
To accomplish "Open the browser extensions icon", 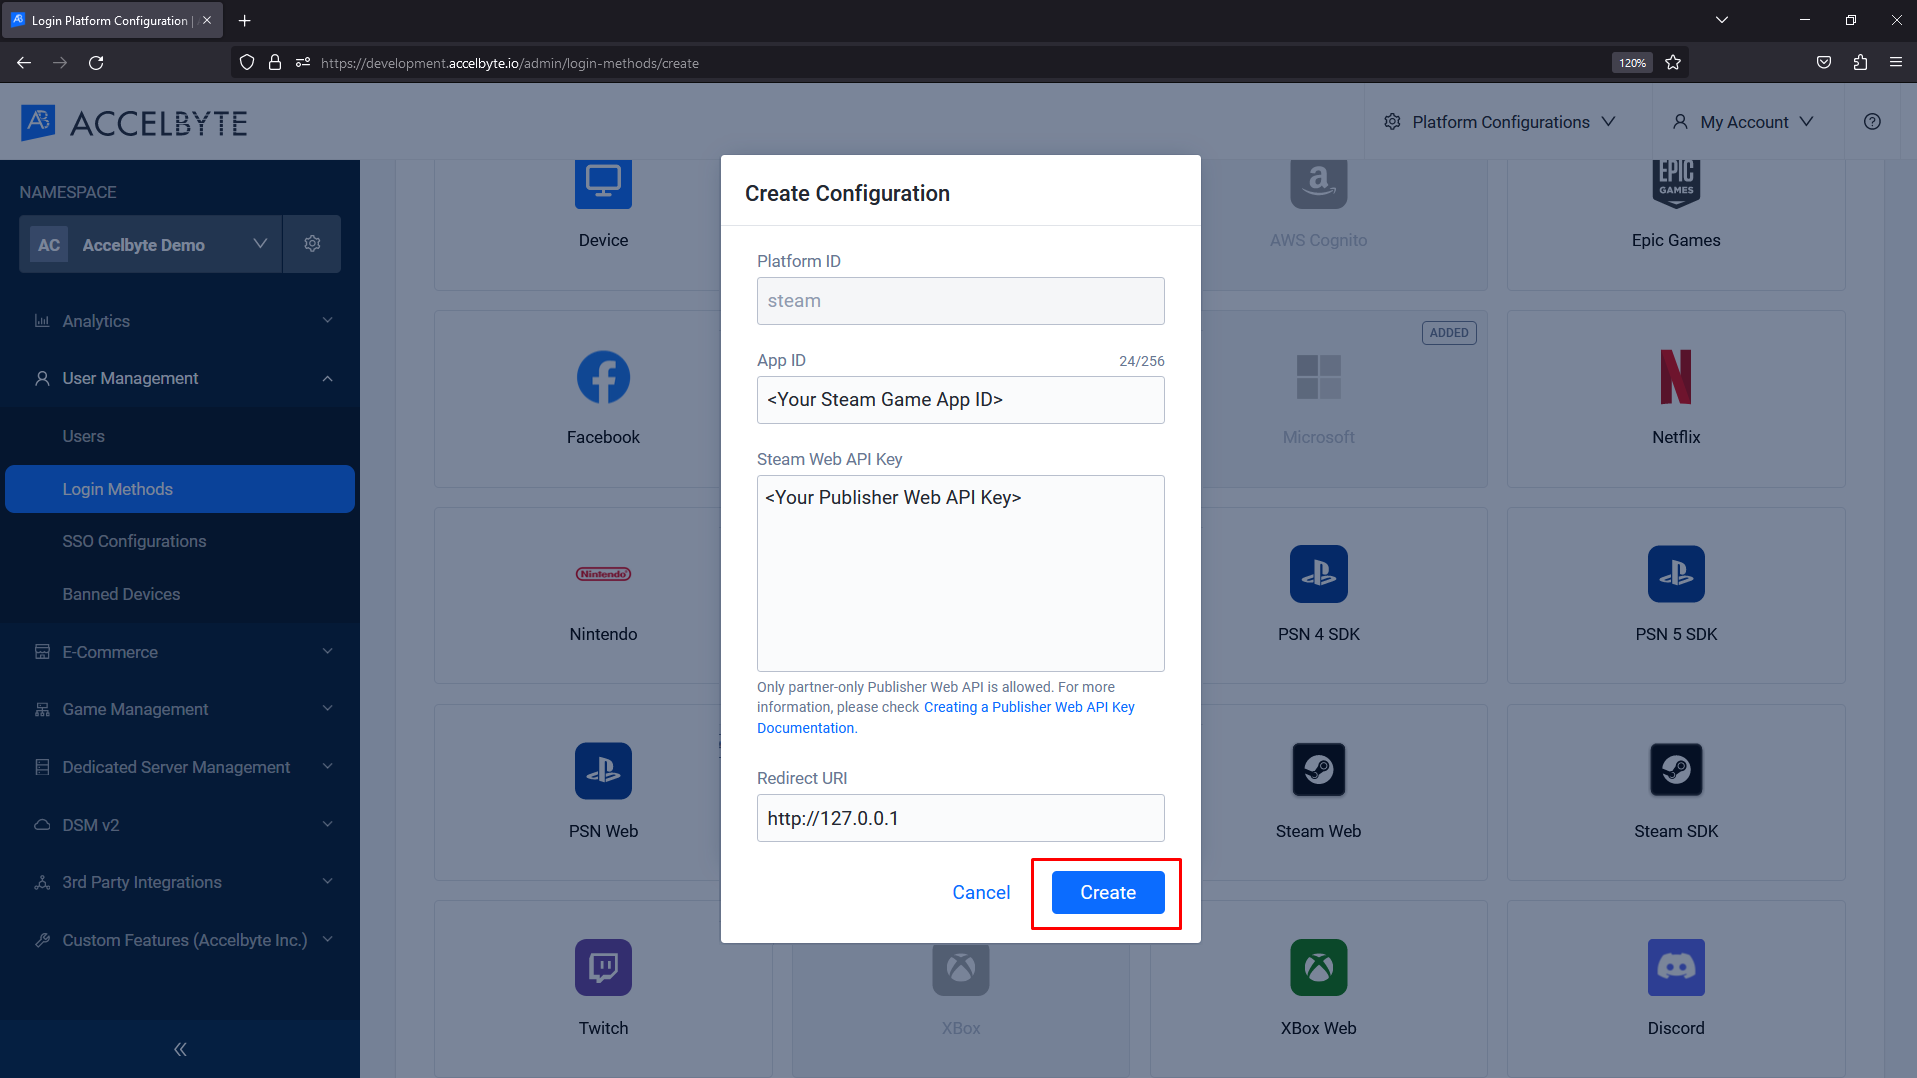I will click(x=1860, y=63).
